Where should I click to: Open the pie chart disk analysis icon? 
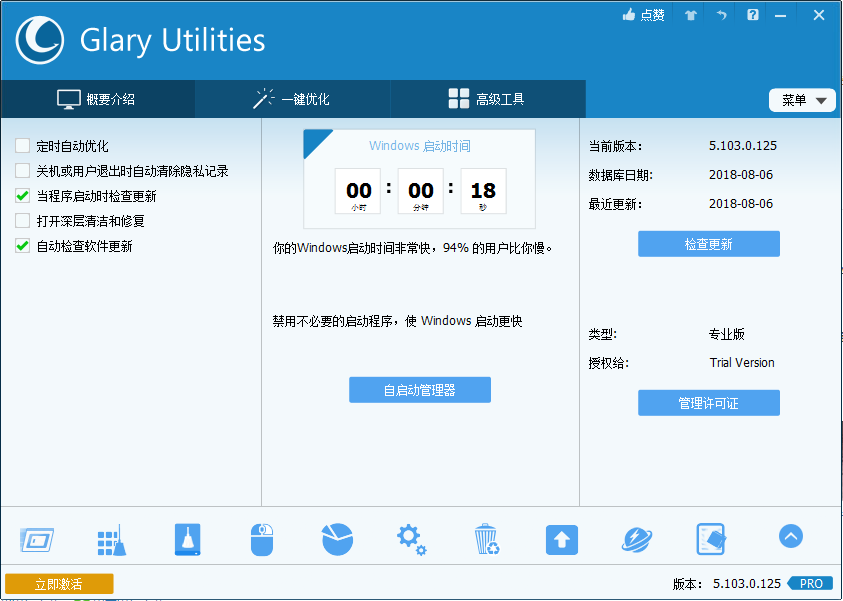337,539
